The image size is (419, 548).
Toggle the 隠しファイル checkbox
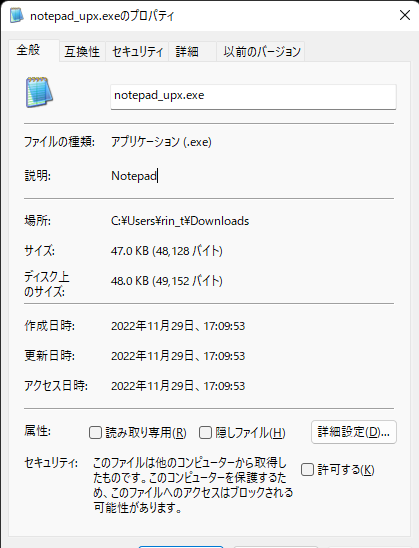tap(205, 432)
